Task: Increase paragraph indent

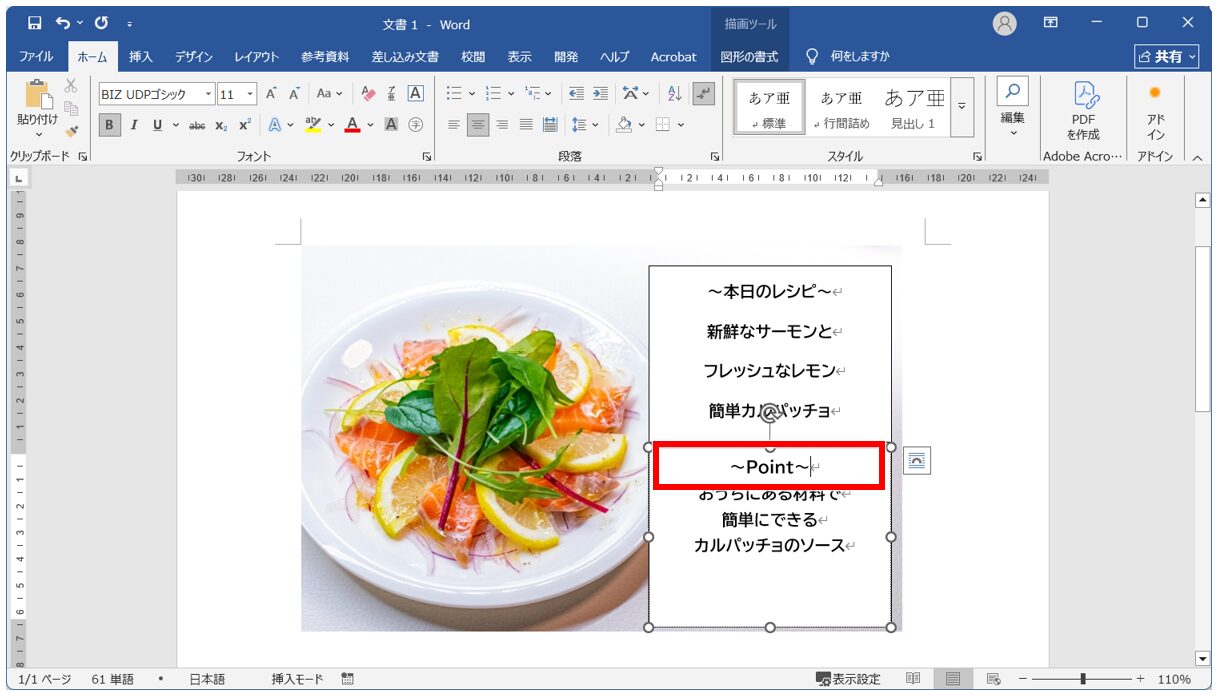Action: click(600, 94)
